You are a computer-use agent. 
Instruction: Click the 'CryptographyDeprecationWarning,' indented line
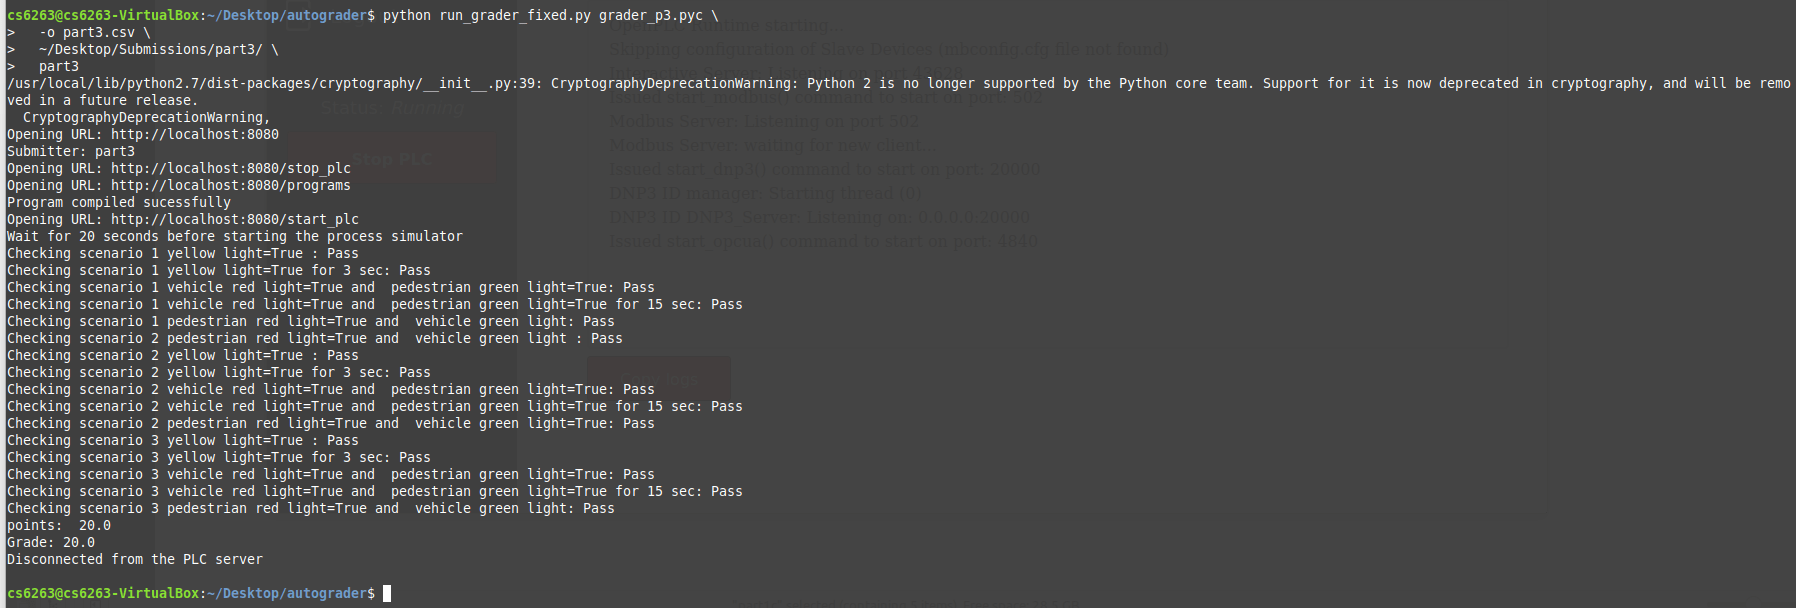(x=147, y=117)
